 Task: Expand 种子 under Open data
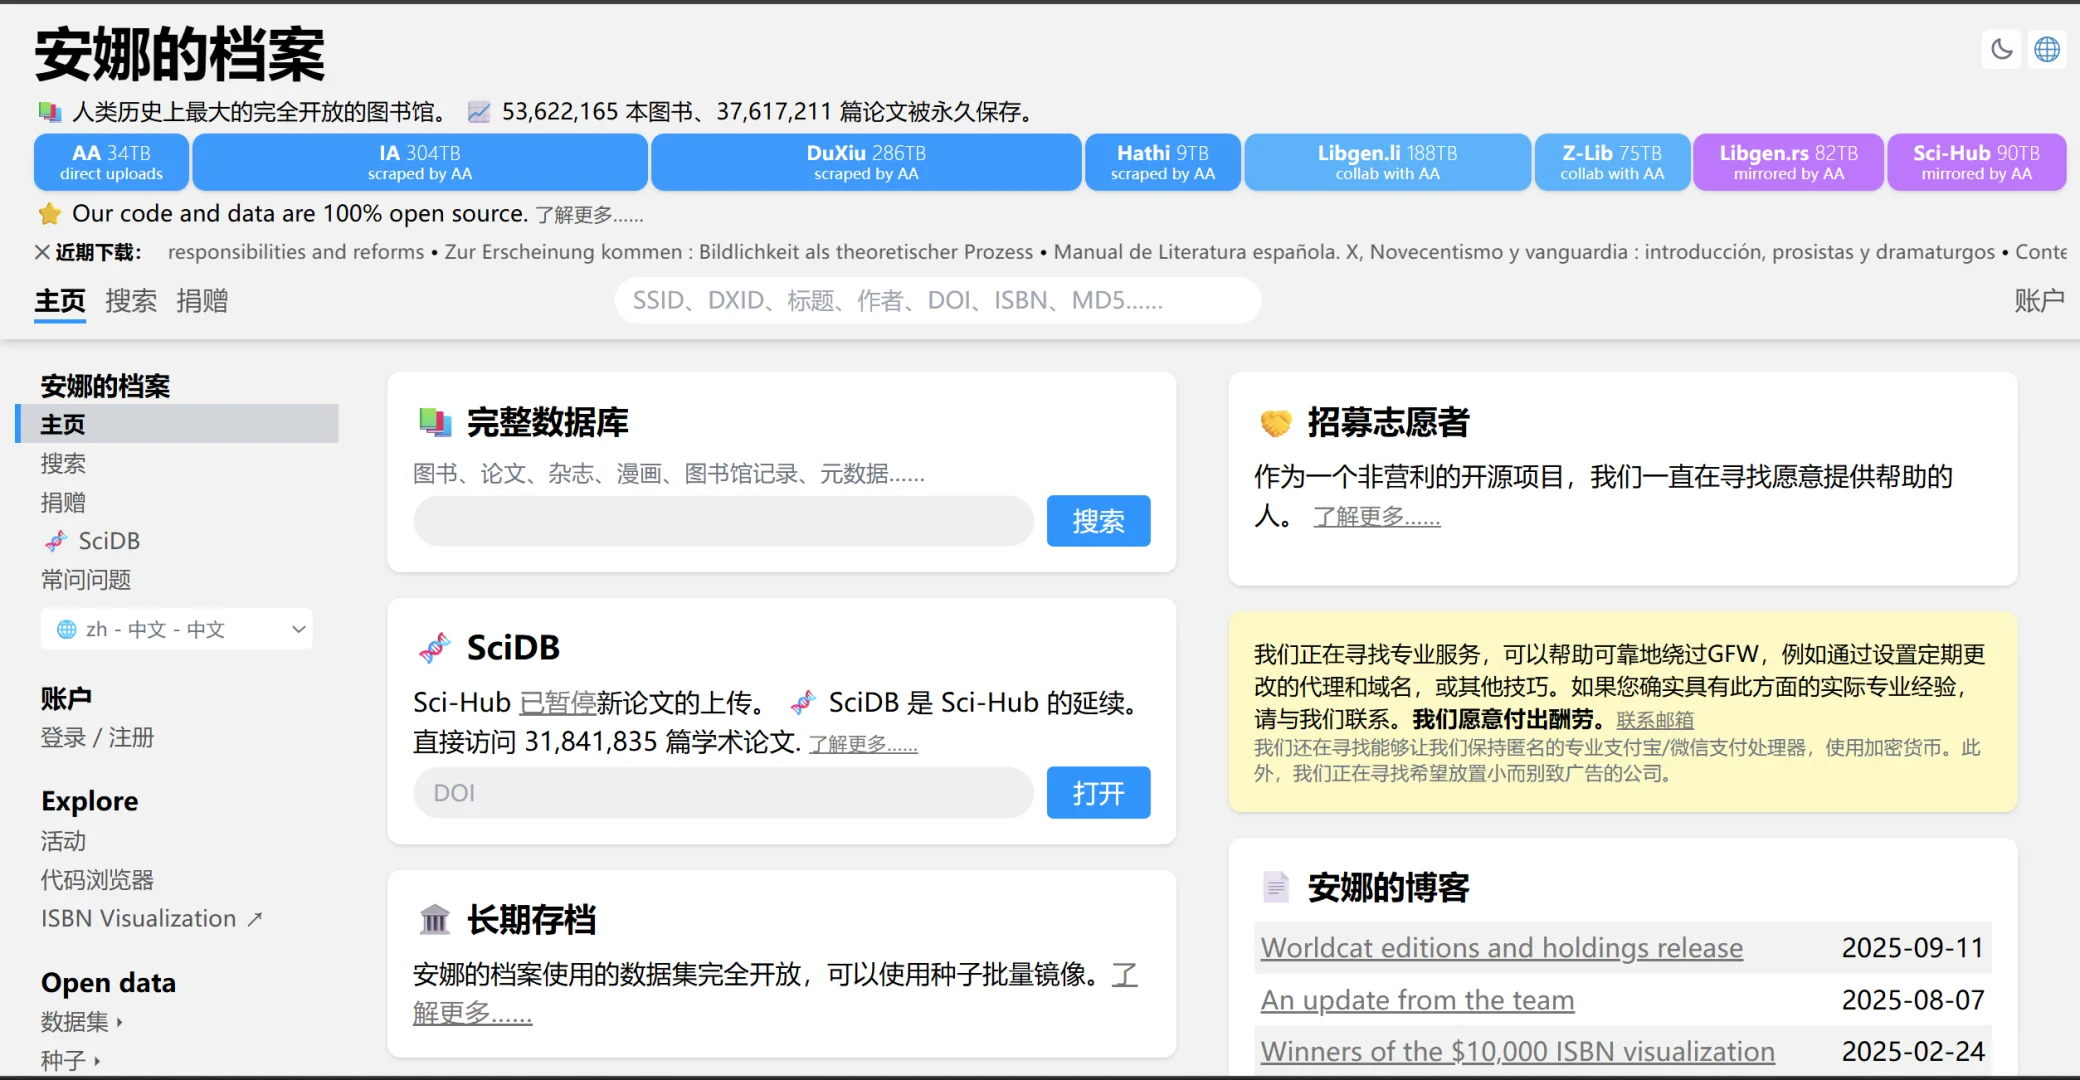tap(70, 1060)
